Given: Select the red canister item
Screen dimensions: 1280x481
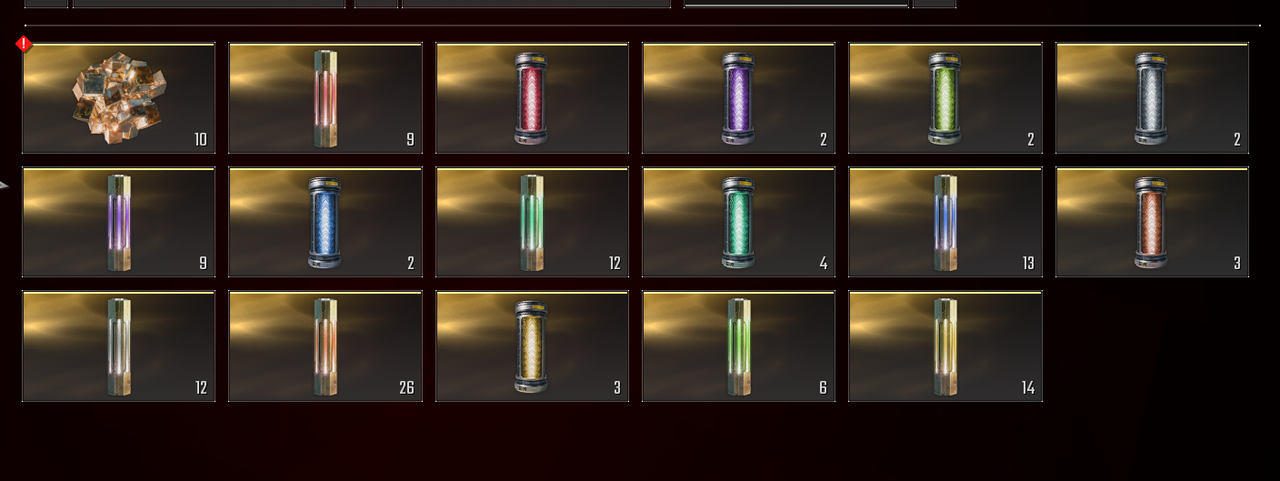Looking at the screenshot, I should [532, 98].
